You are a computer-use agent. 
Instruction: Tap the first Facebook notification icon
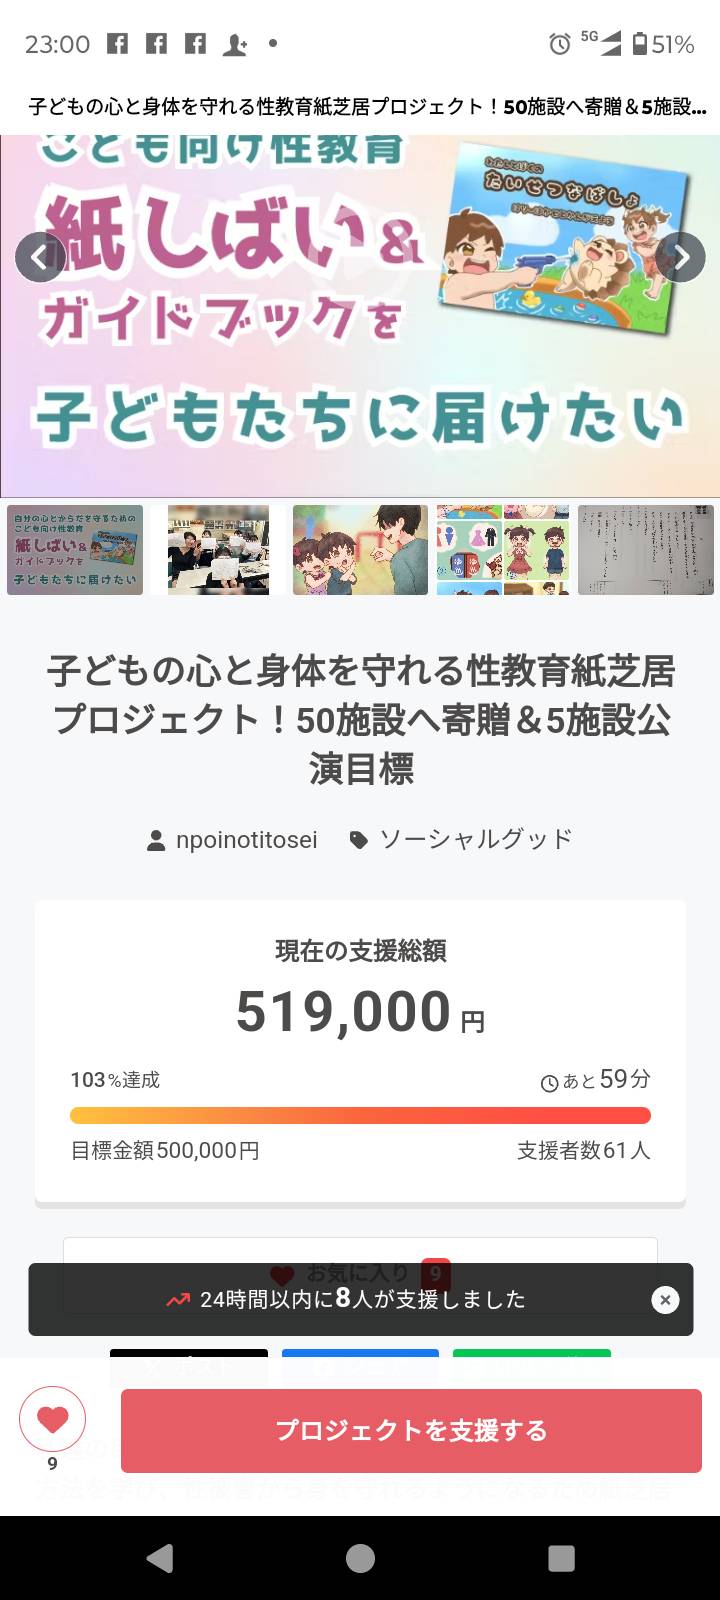coord(118,44)
